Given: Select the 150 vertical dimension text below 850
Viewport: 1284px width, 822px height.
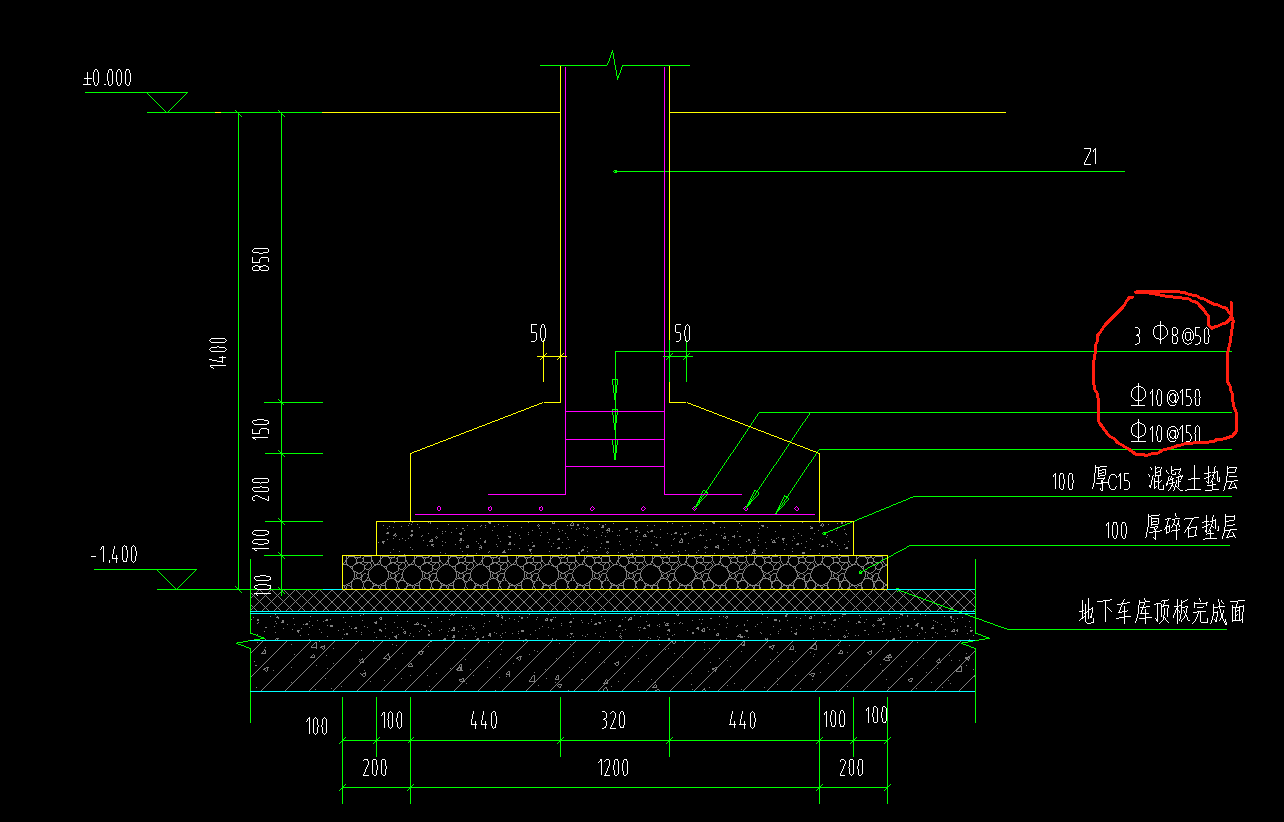Looking at the screenshot, I should pyautogui.click(x=263, y=428).
